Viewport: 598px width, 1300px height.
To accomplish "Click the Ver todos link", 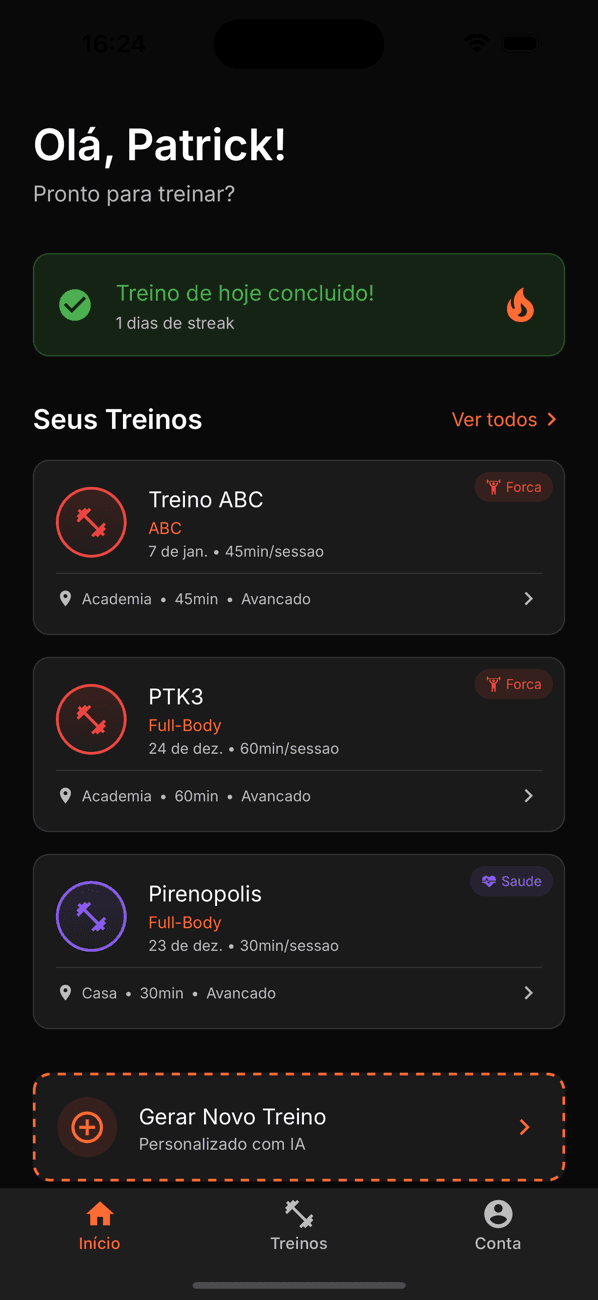I will point(504,419).
